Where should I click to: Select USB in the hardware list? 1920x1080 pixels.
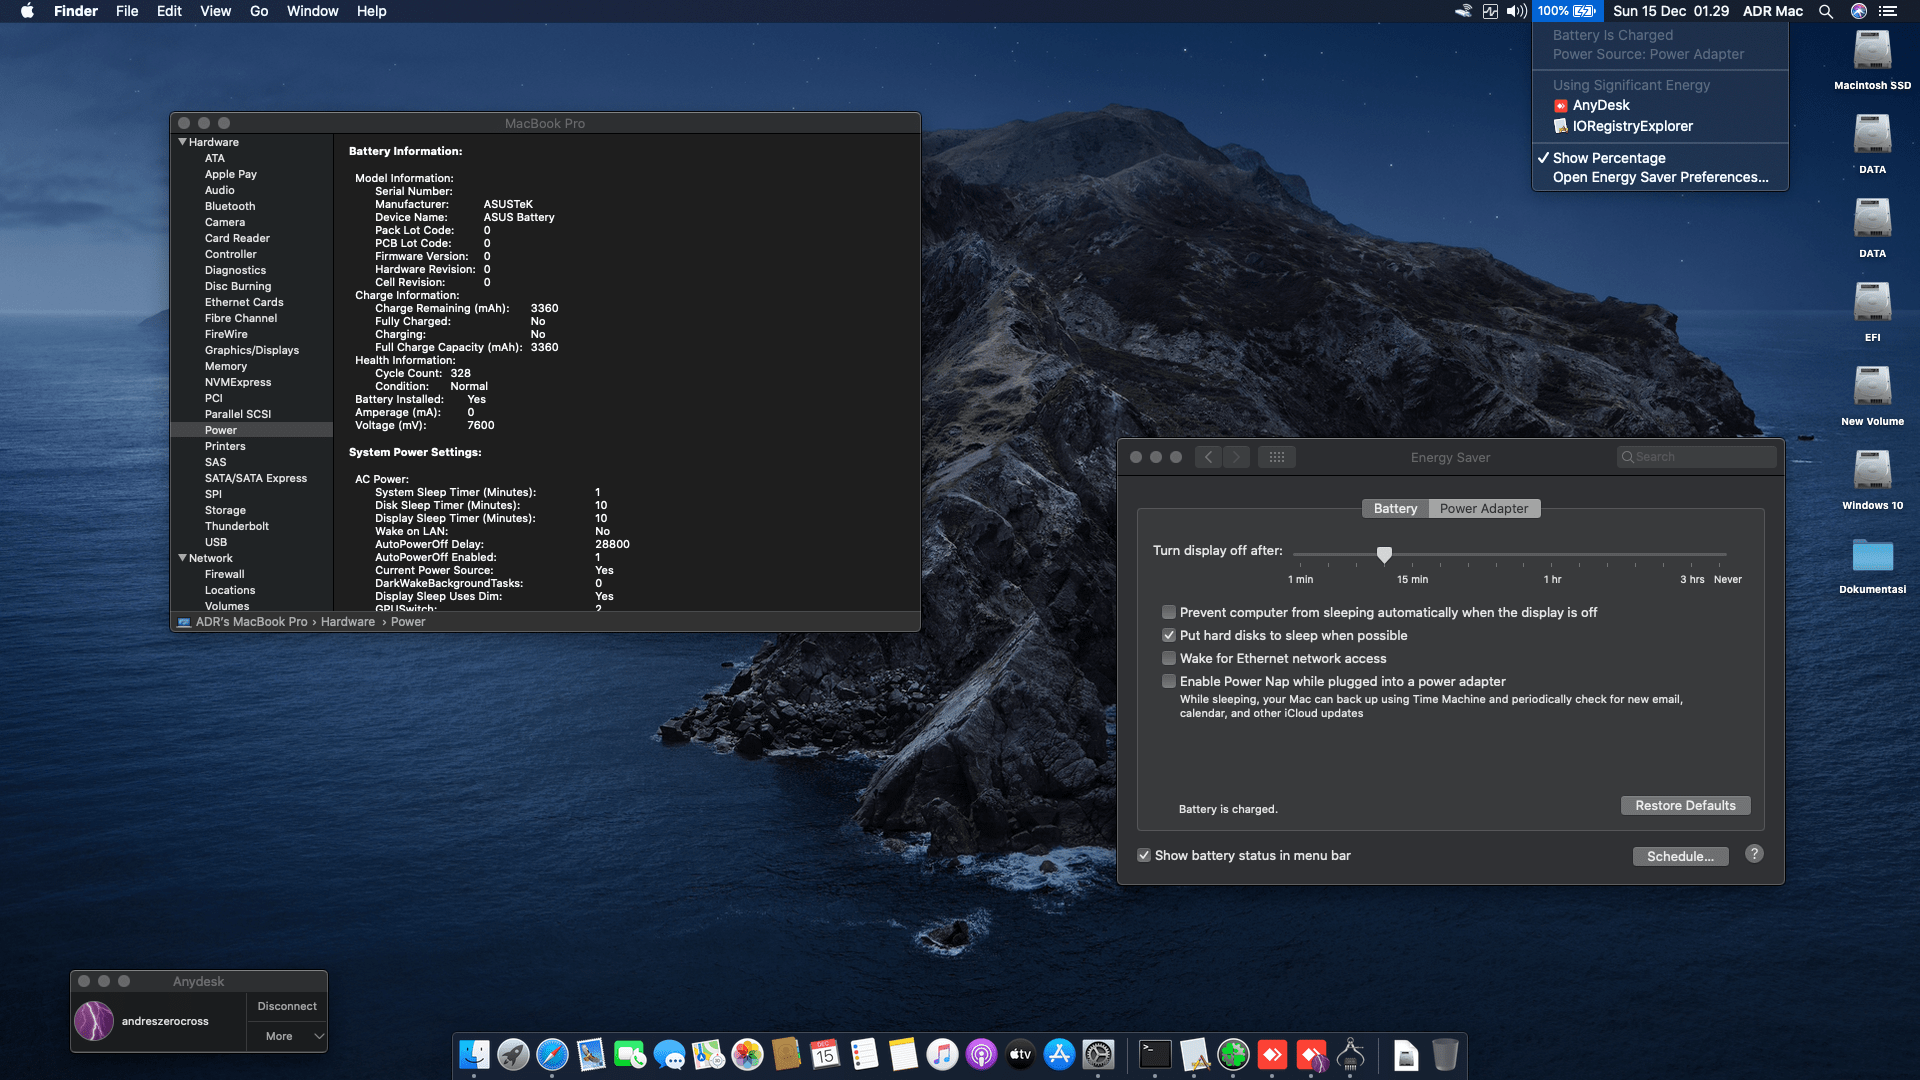tap(216, 542)
